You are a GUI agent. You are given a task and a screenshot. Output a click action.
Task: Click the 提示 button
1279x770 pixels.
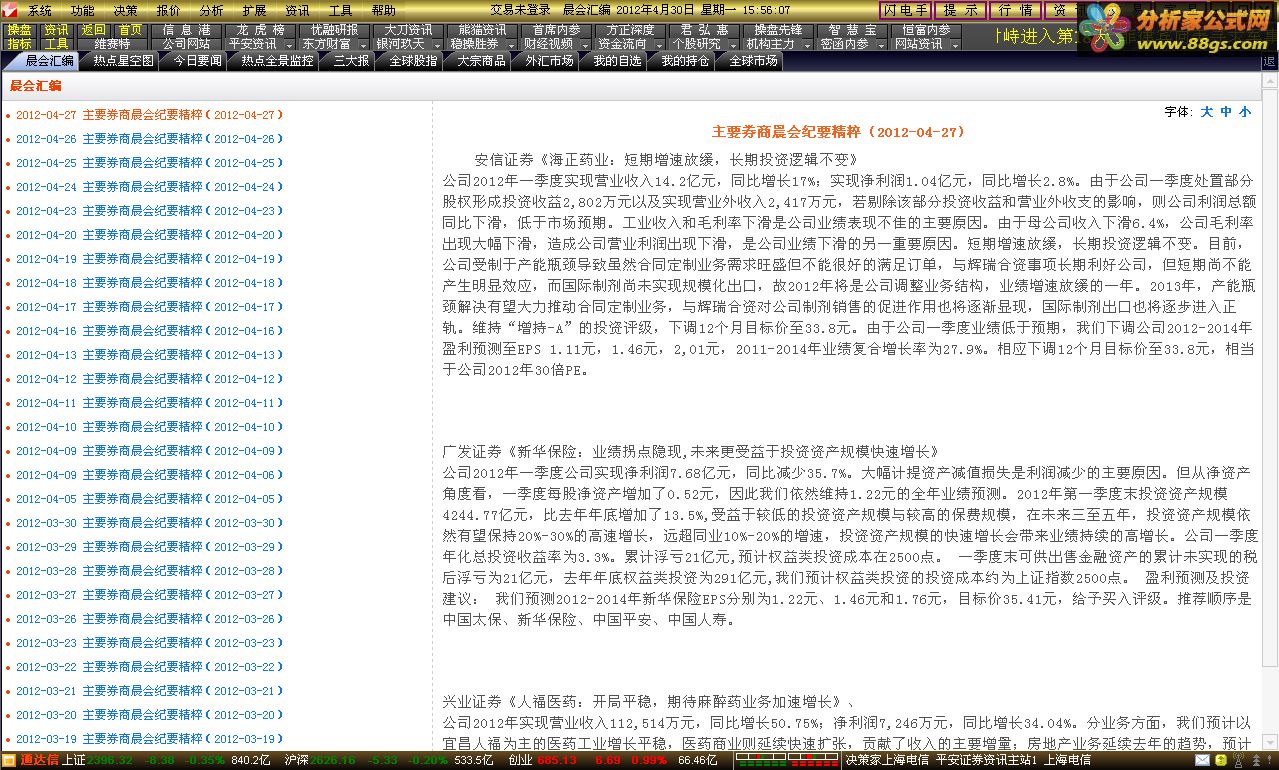pos(961,10)
